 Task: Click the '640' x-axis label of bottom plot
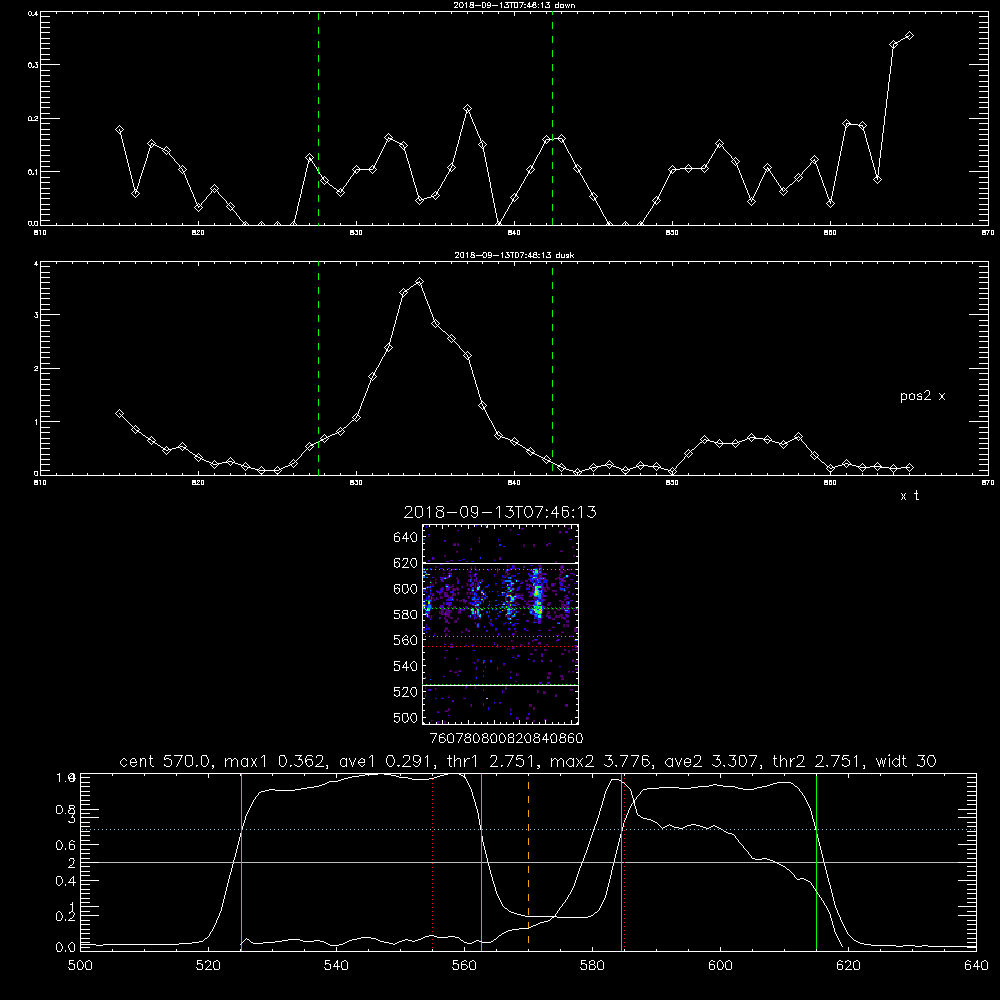976,966
